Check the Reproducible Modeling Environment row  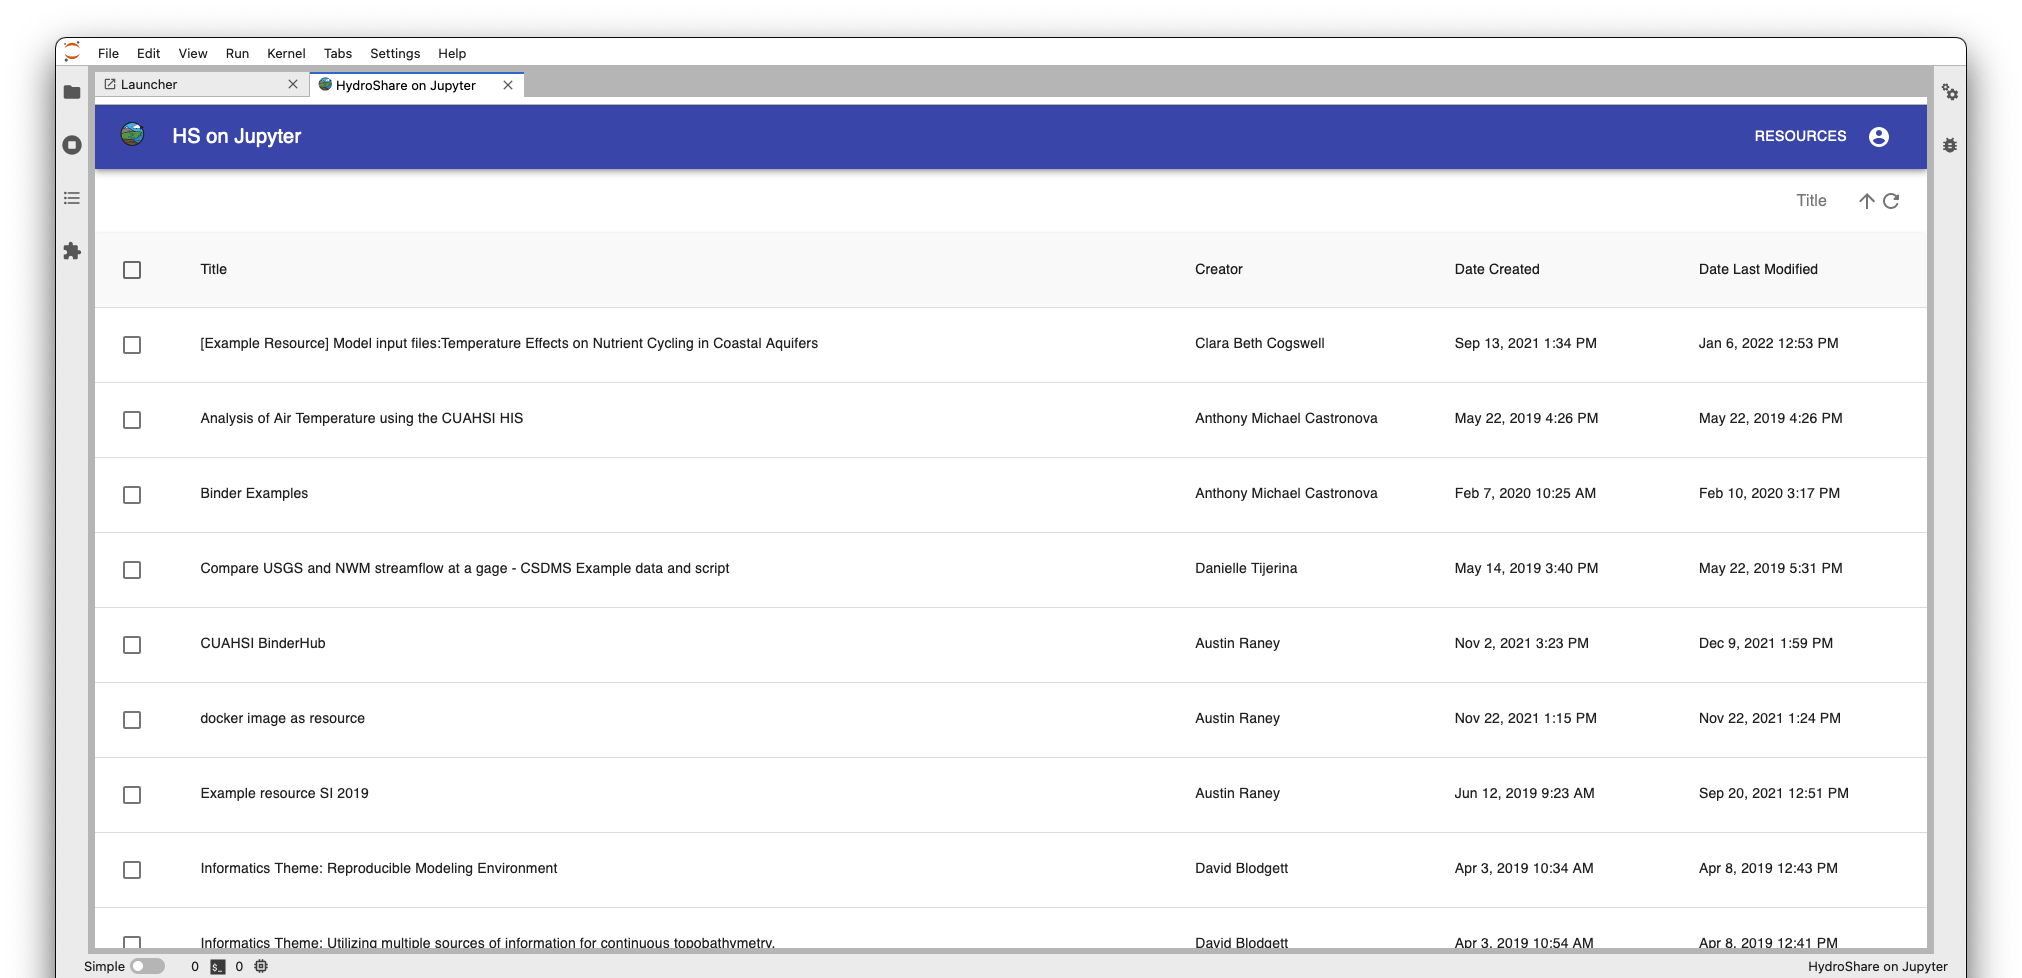click(132, 870)
